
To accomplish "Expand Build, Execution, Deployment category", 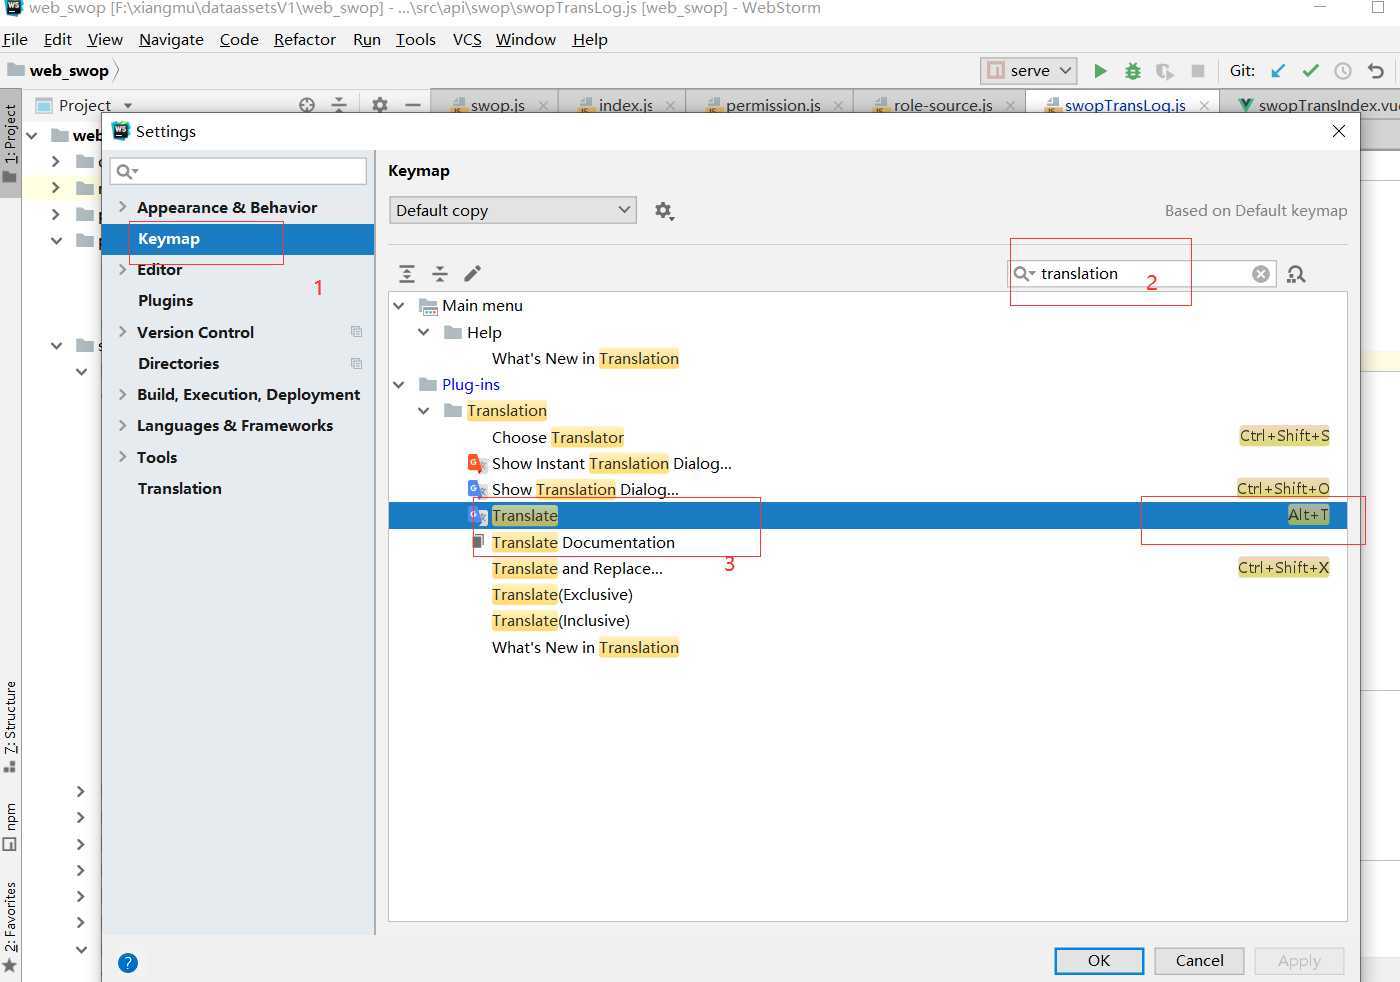I will 122,395.
